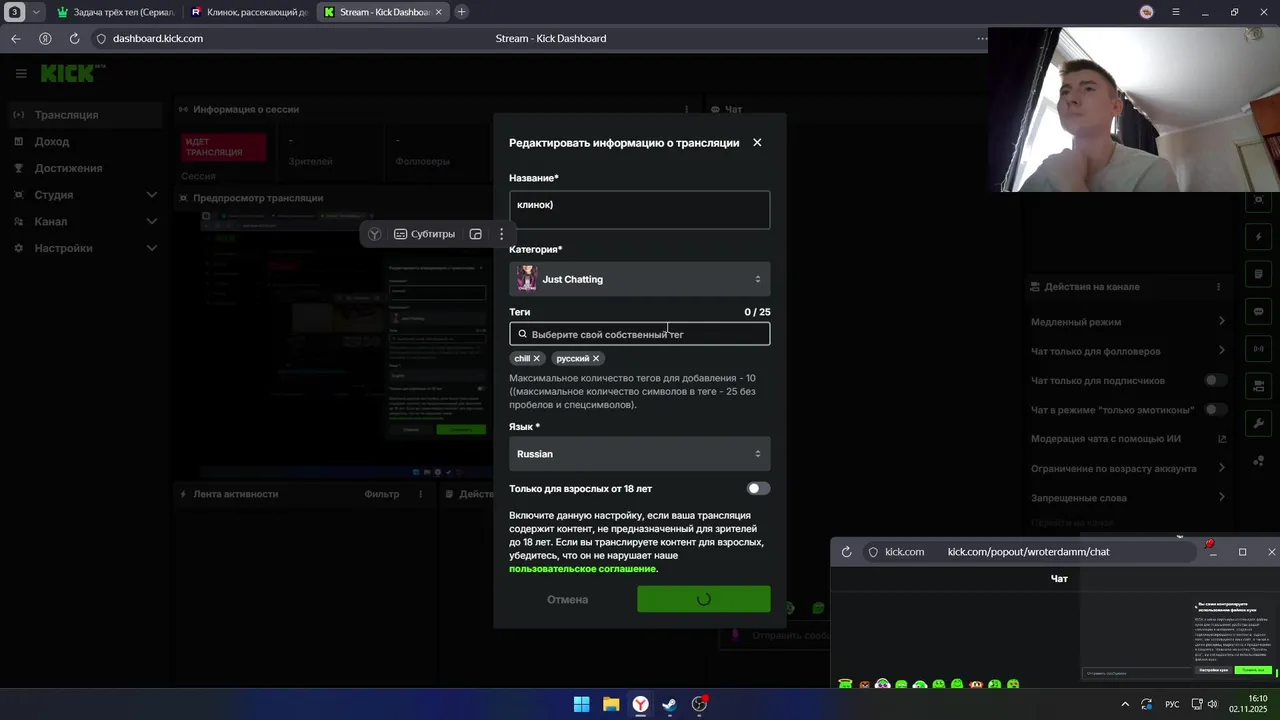Click the Отмена button
This screenshot has width=1280, height=720.
coord(567,600)
